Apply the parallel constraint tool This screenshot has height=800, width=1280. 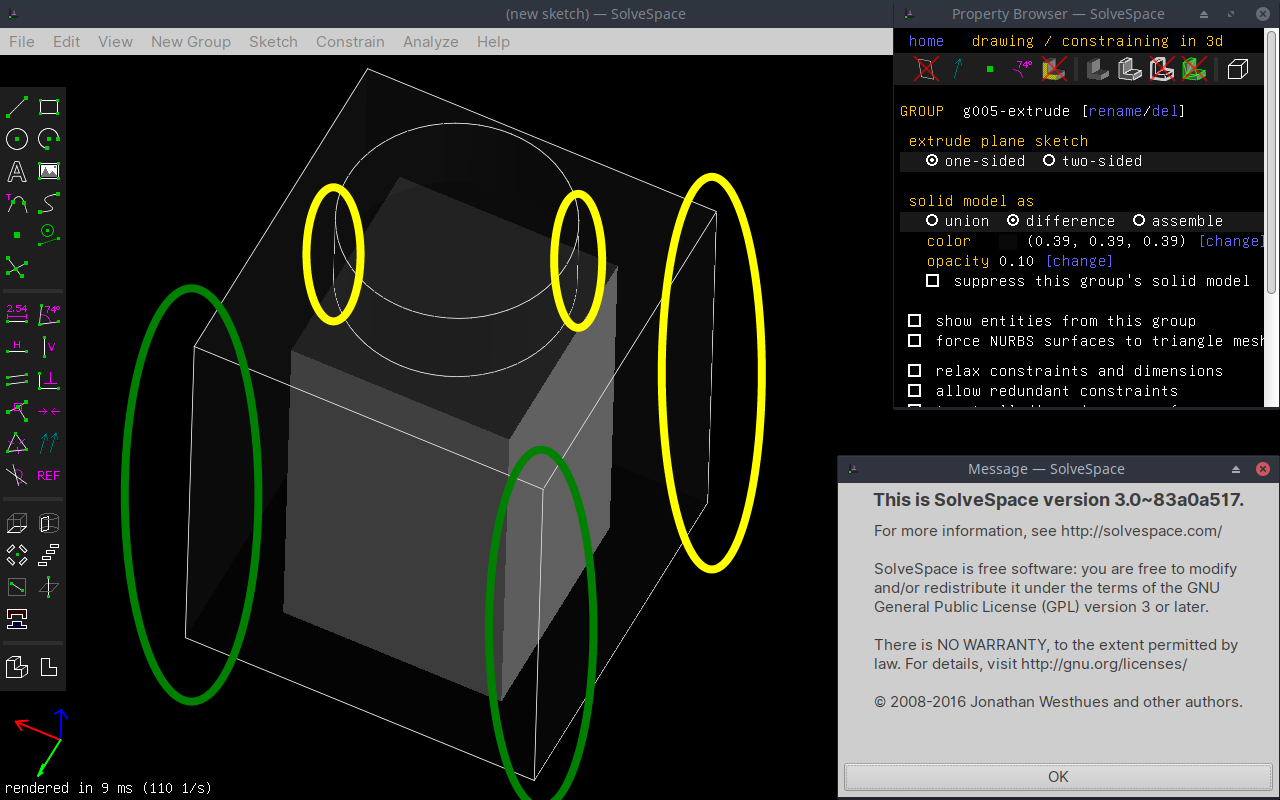tap(17, 379)
